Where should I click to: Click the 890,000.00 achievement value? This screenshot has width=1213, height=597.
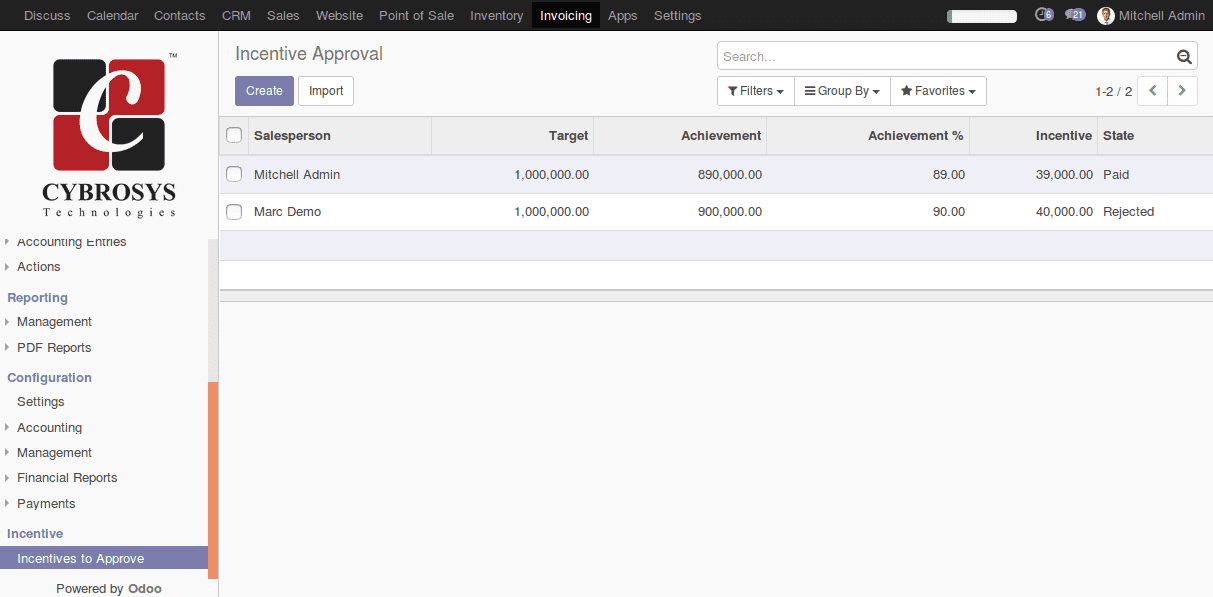[x=730, y=175]
